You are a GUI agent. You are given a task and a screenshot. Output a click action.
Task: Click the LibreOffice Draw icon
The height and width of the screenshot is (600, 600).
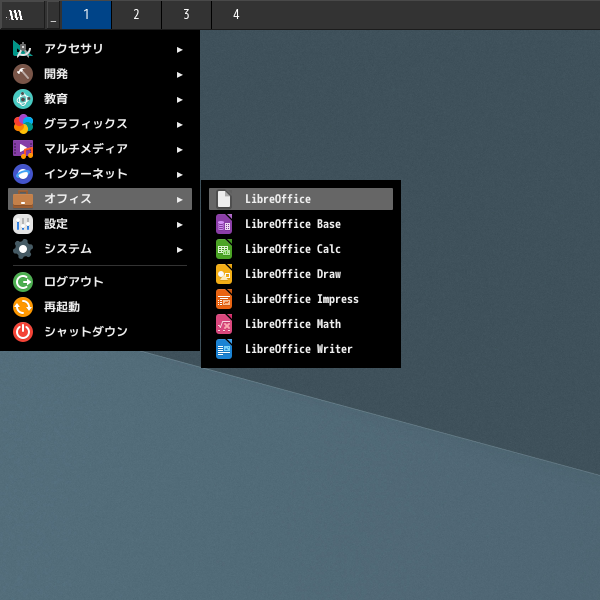click(x=224, y=274)
